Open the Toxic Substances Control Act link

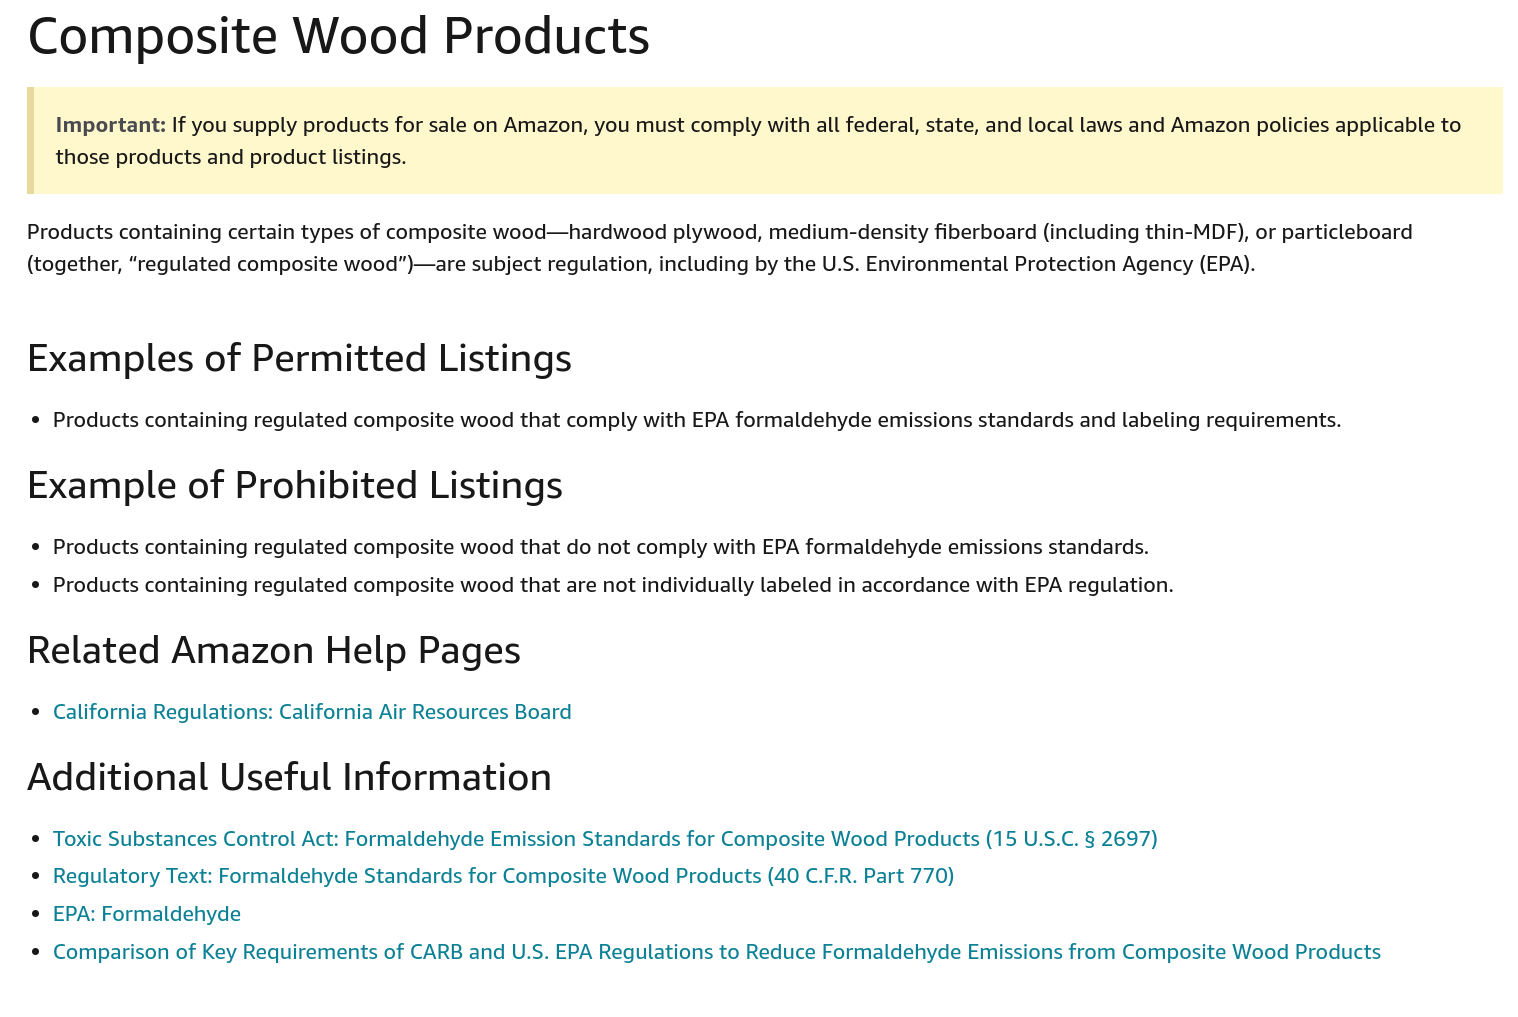(x=604, y=839)
